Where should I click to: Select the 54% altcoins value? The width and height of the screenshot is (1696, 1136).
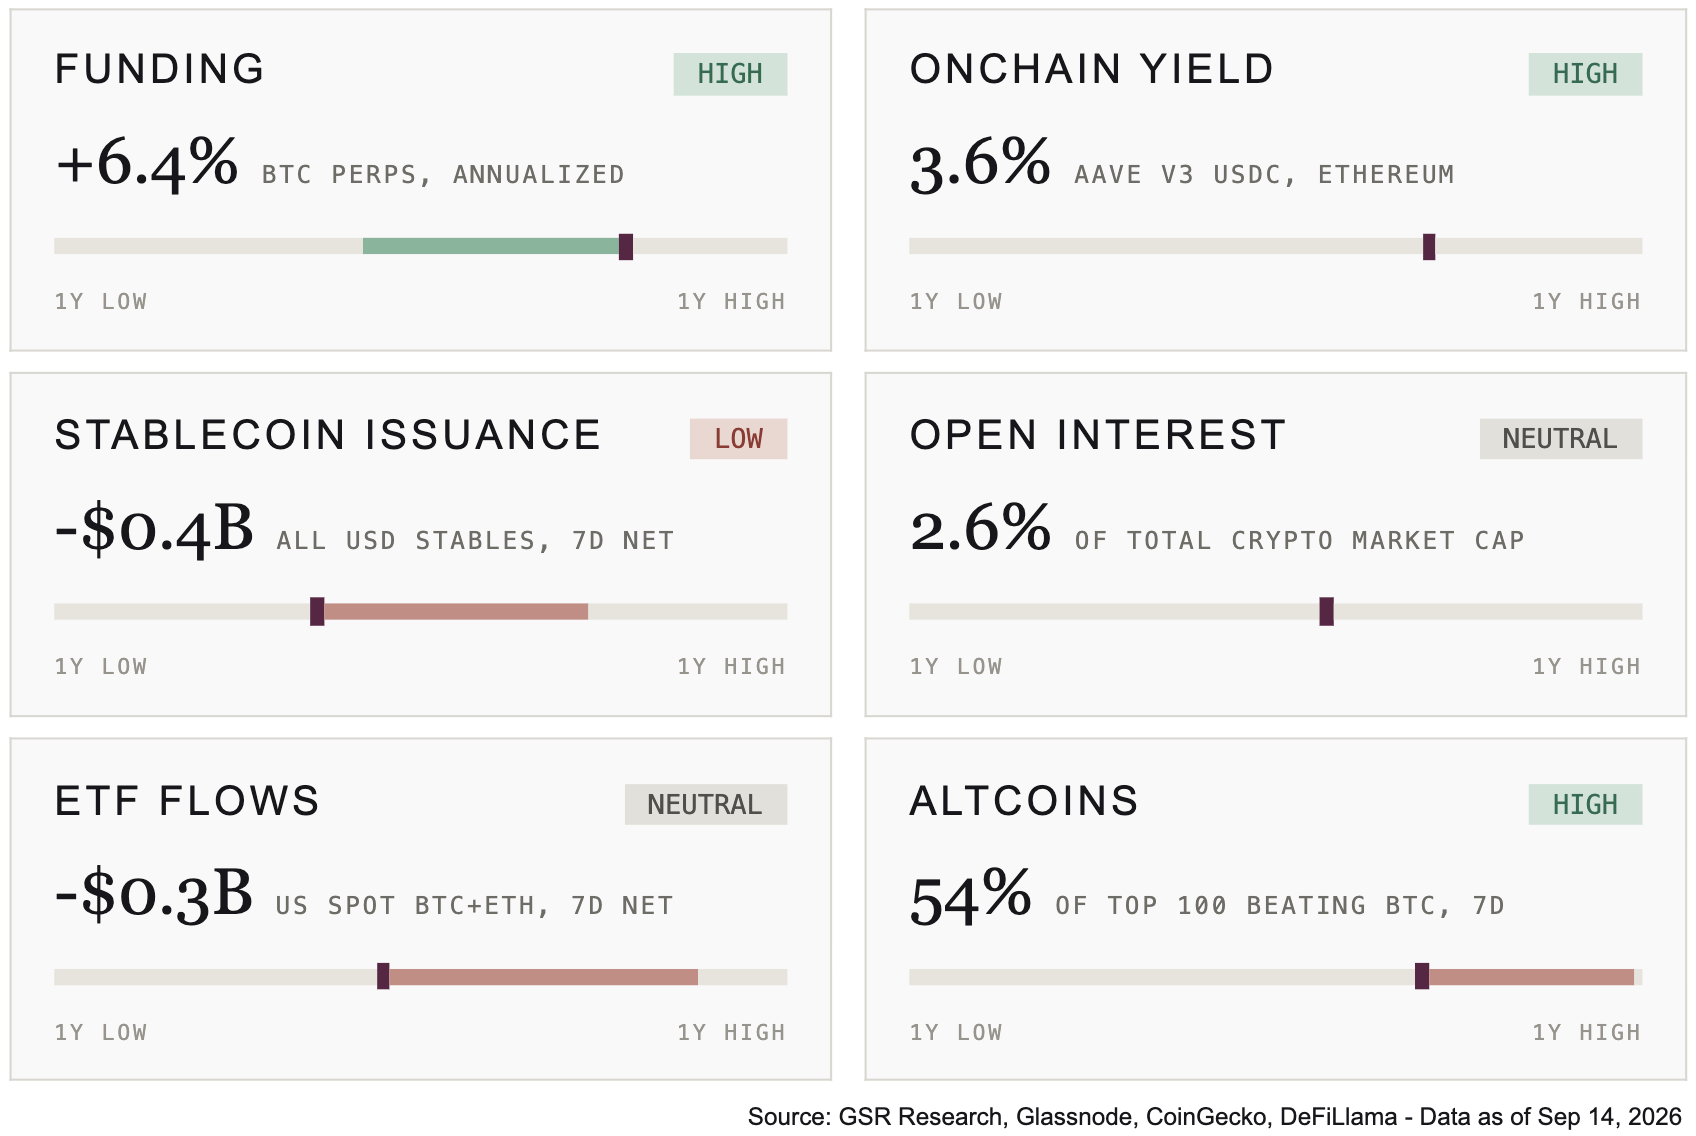pos(970,896)
